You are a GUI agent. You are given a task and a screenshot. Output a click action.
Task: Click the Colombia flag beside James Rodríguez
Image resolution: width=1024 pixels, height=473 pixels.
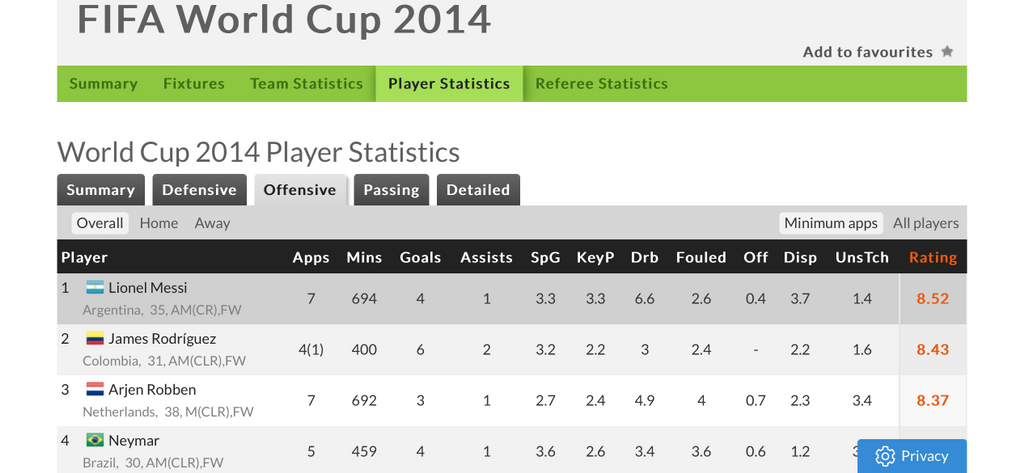[x=95, y=338]
